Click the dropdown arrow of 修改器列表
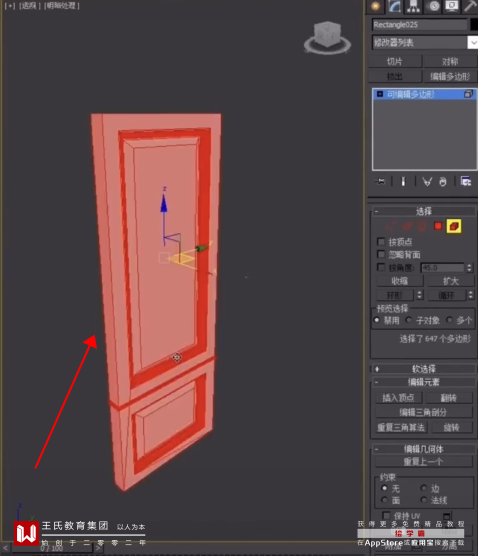This screenshot has width=478, height=556. pyautogui.click(x=473, y=43)
